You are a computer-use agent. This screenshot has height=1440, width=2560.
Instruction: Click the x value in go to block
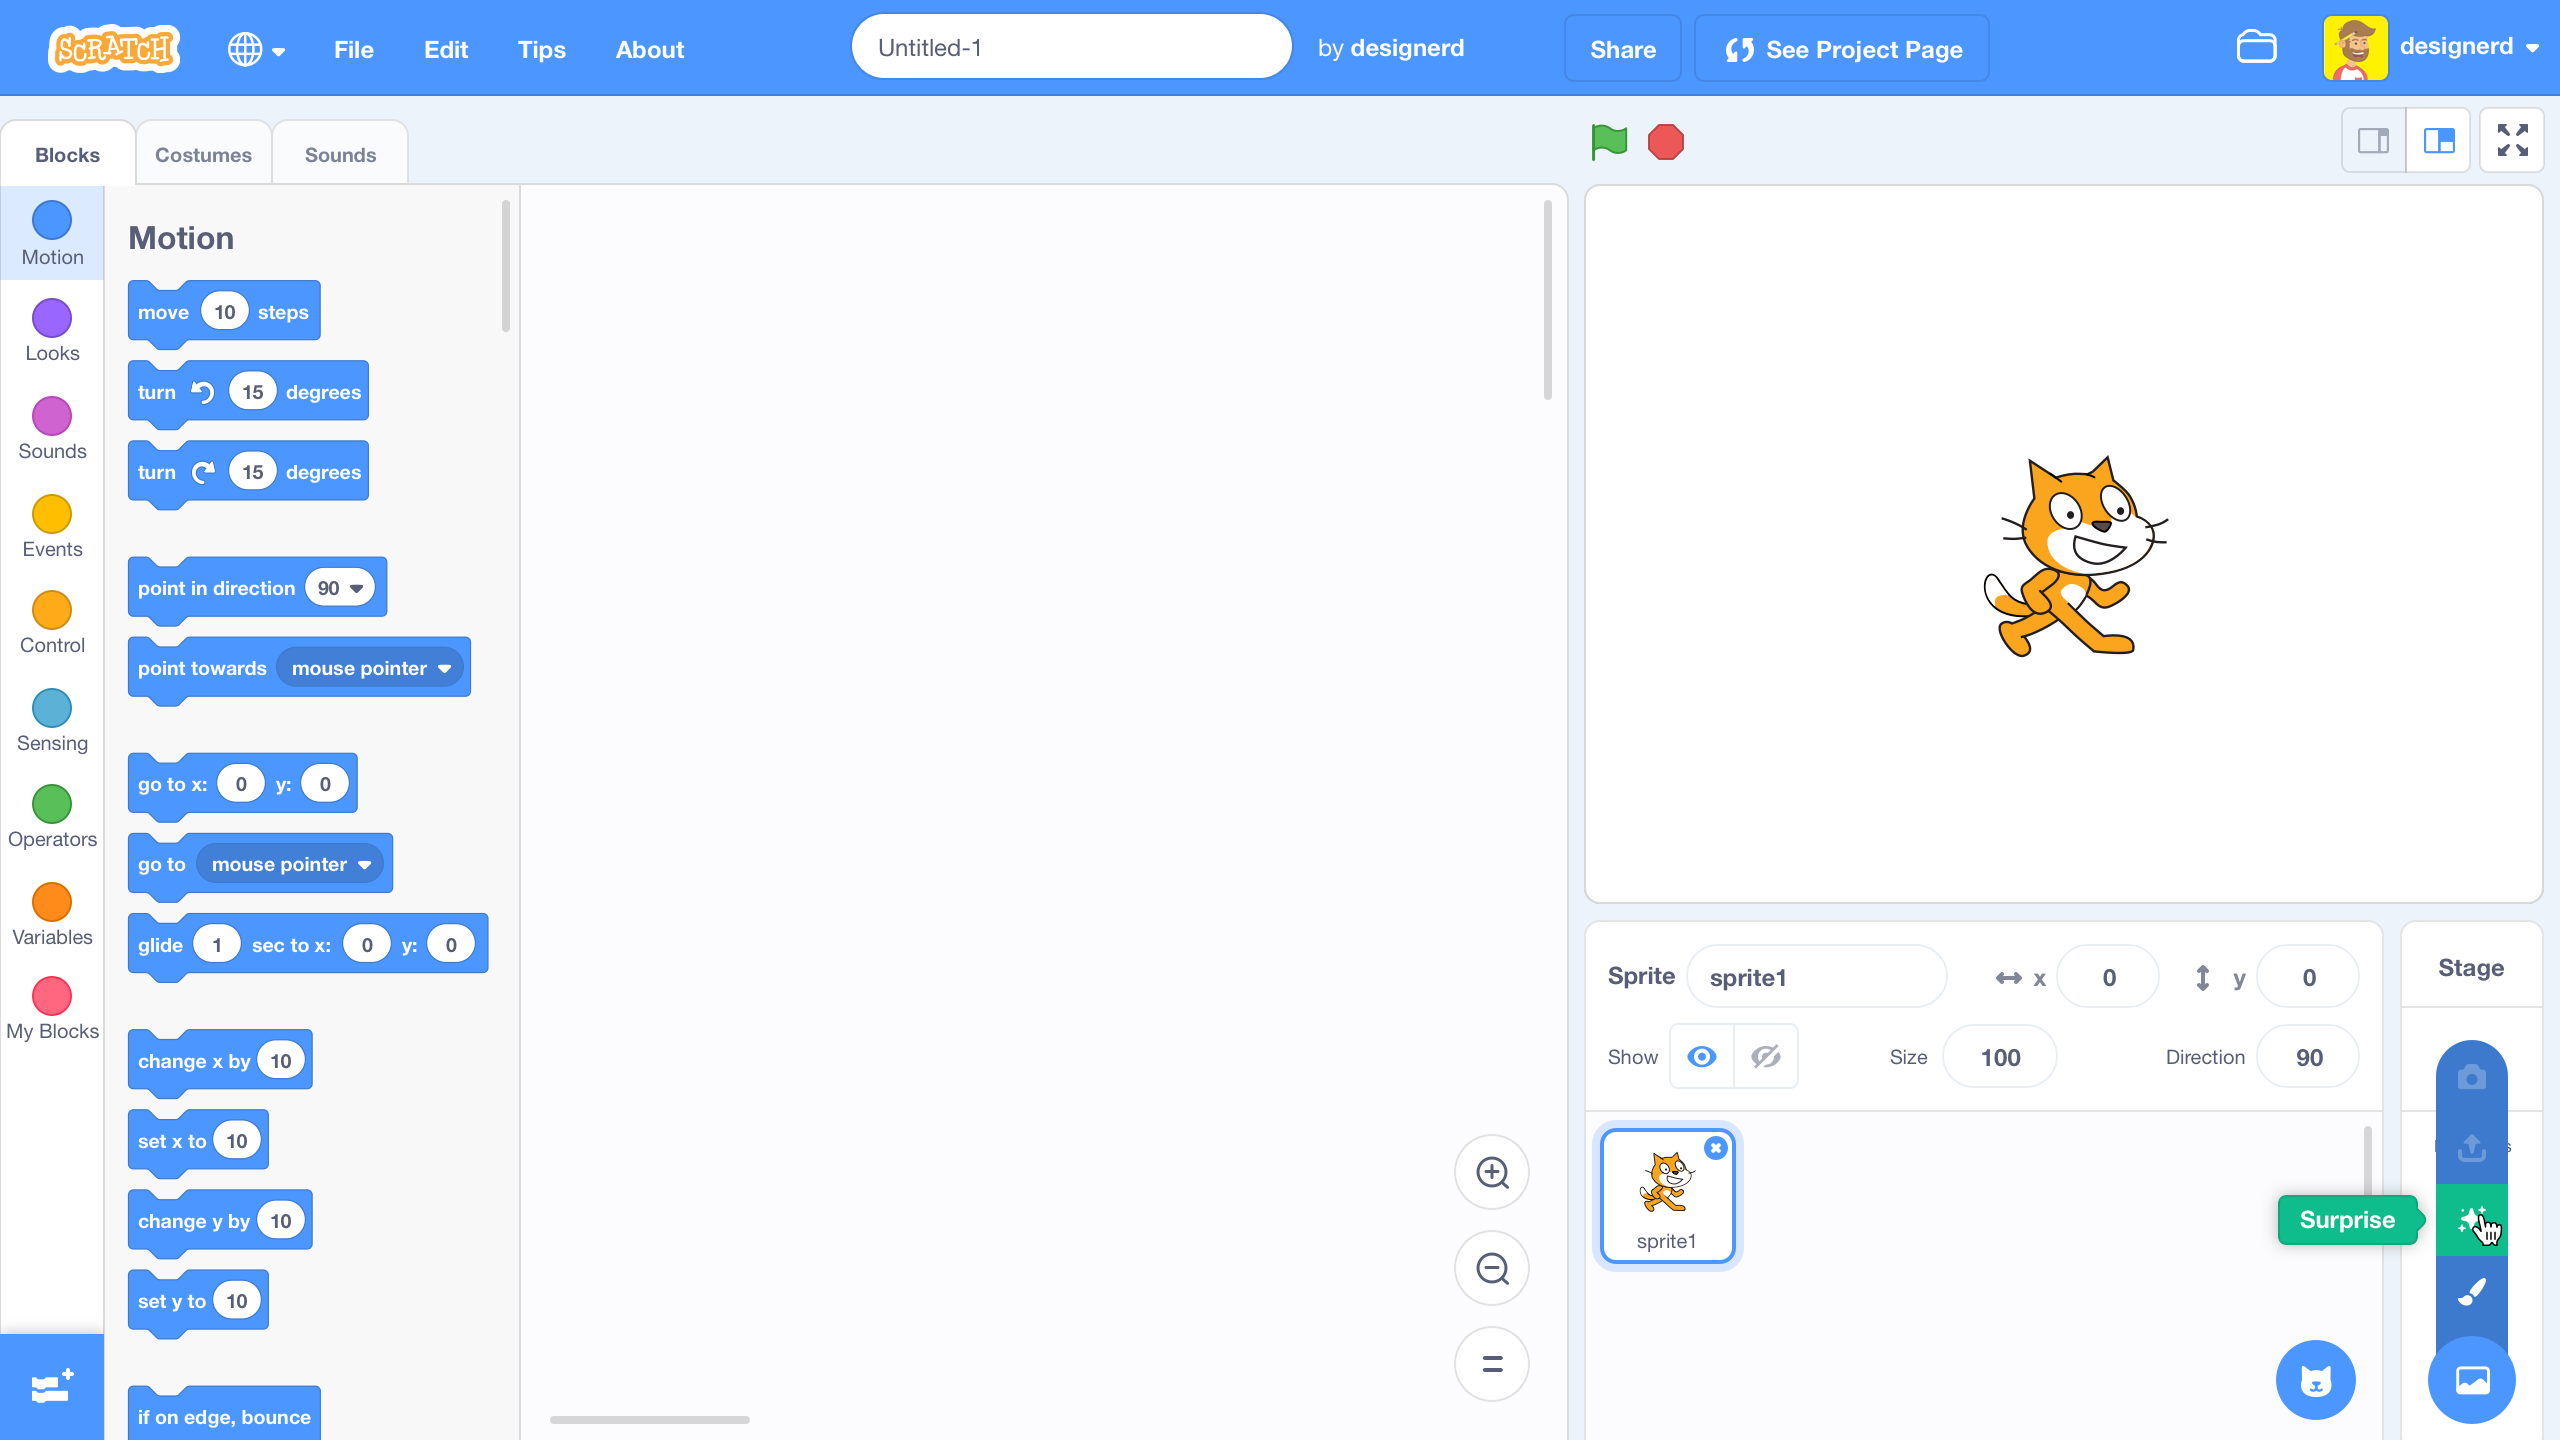241,784
